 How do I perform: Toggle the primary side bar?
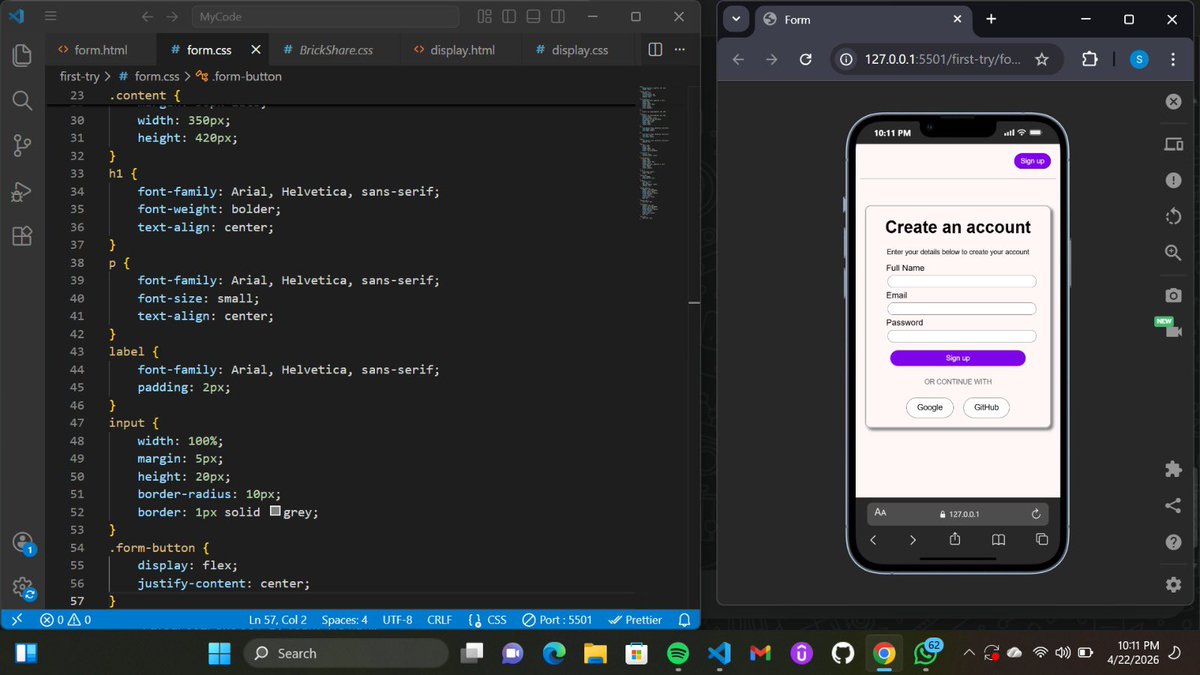pos(509,17)
